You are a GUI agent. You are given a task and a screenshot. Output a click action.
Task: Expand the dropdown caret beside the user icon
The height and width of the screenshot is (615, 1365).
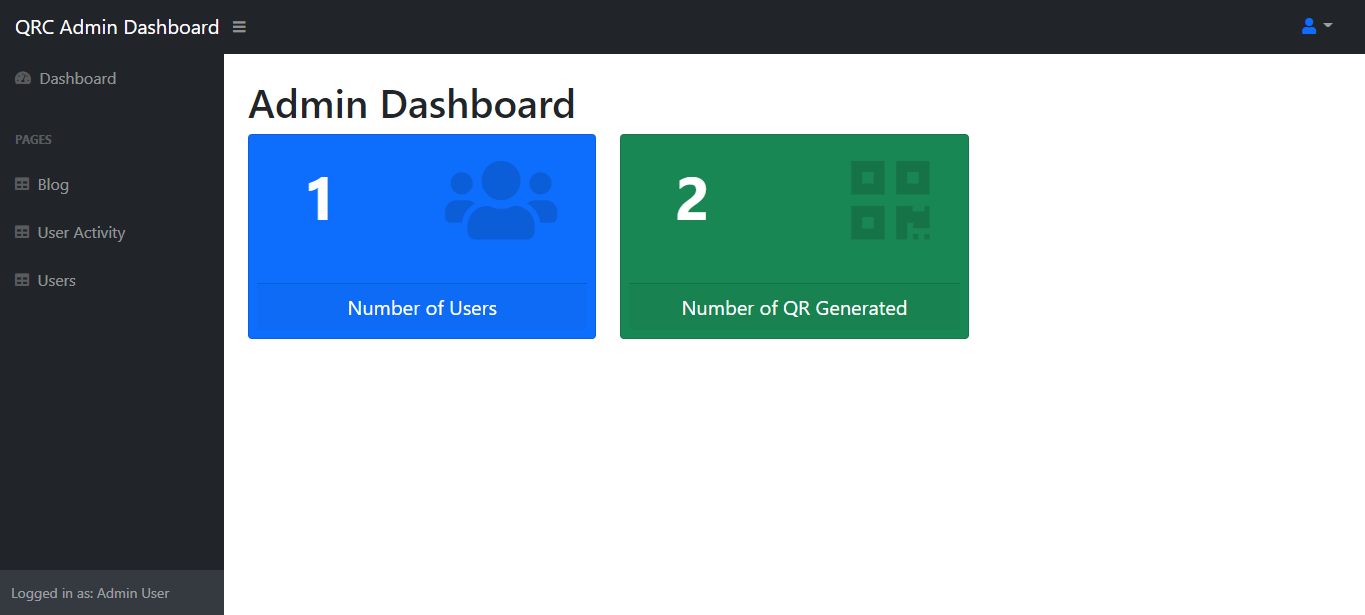(x=1328, y=26)
